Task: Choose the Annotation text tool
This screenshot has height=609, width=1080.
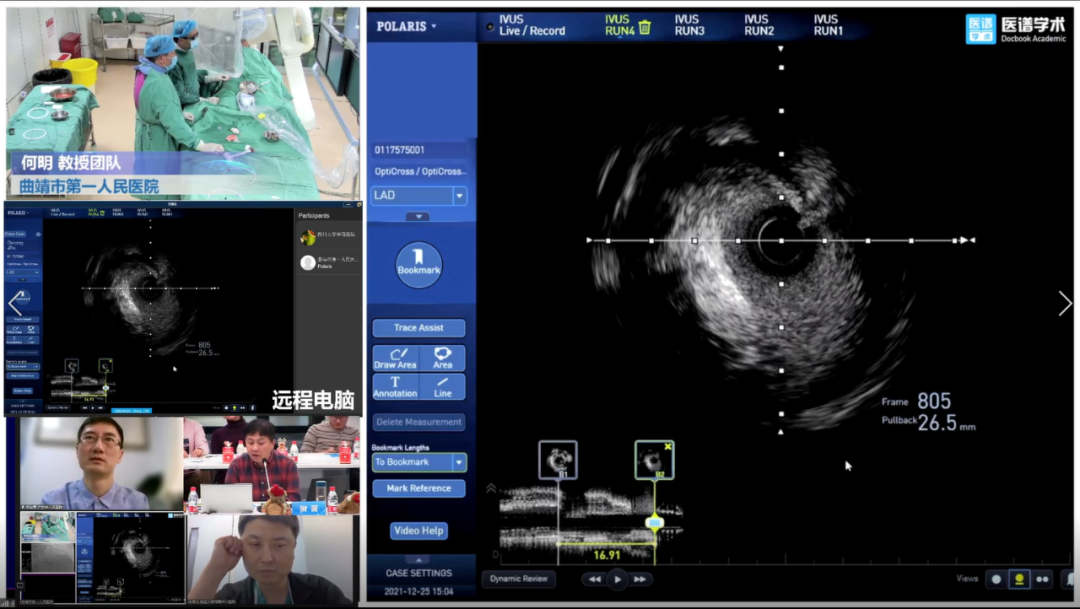Action: pos(395,387)
